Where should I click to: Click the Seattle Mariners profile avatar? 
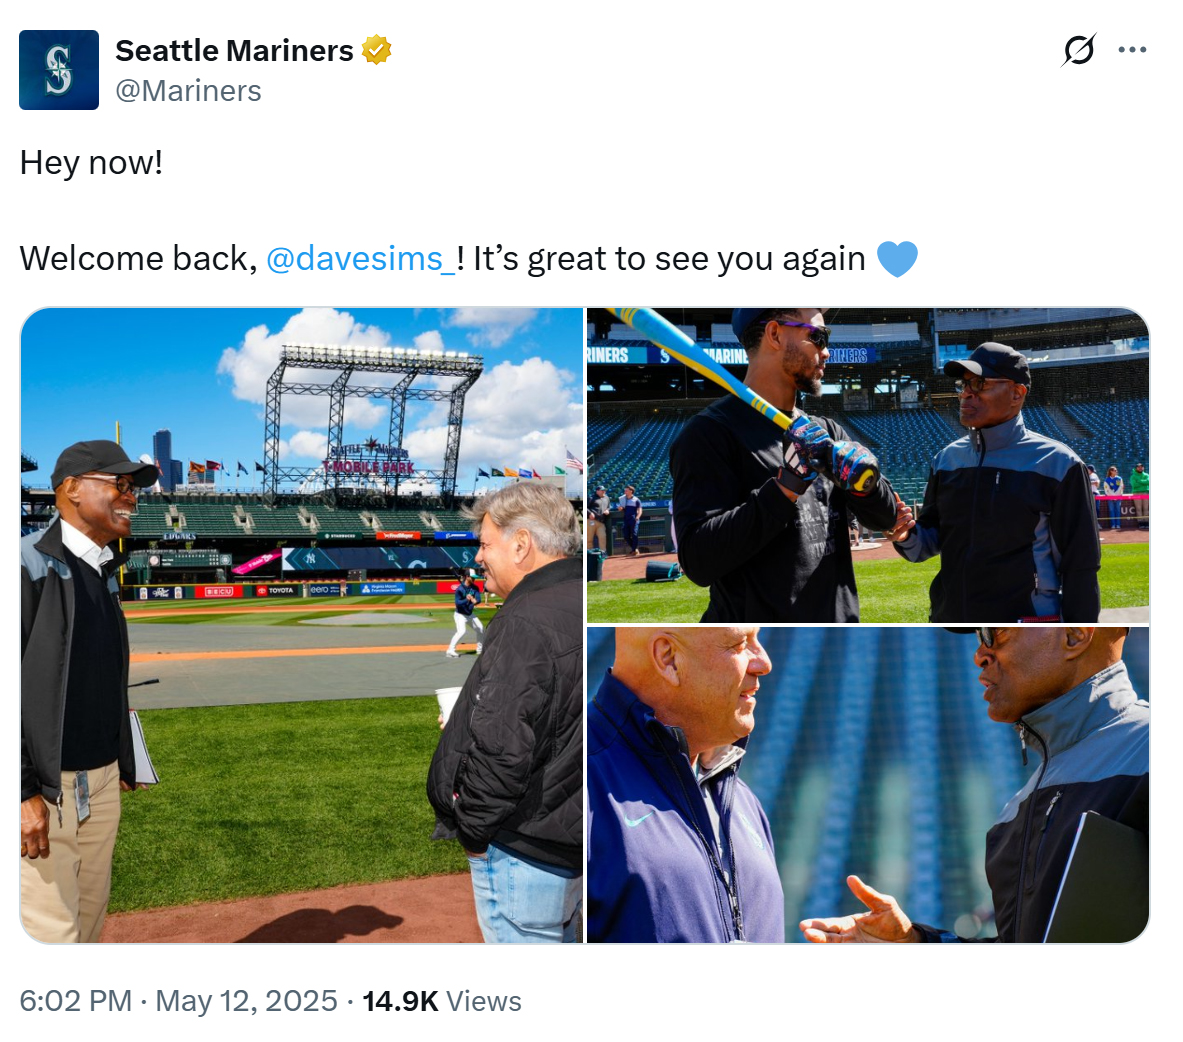click(59, 70)
